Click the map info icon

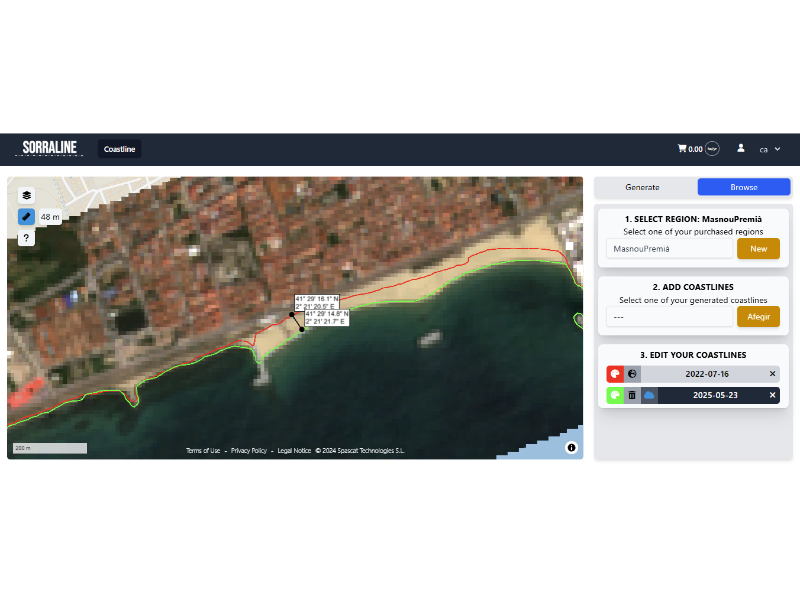(571, 447)
